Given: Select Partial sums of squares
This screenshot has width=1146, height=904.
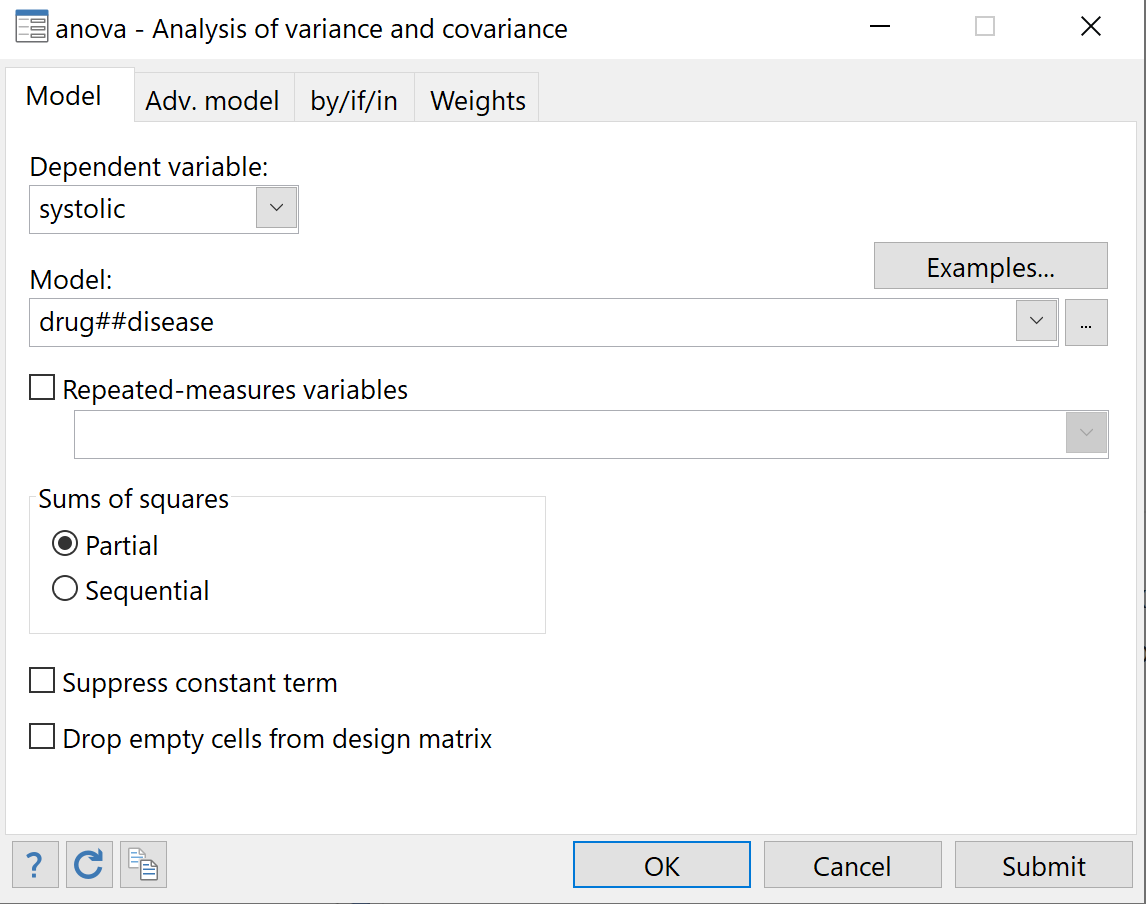Looking at the screenshot, I should pos(65,544).
